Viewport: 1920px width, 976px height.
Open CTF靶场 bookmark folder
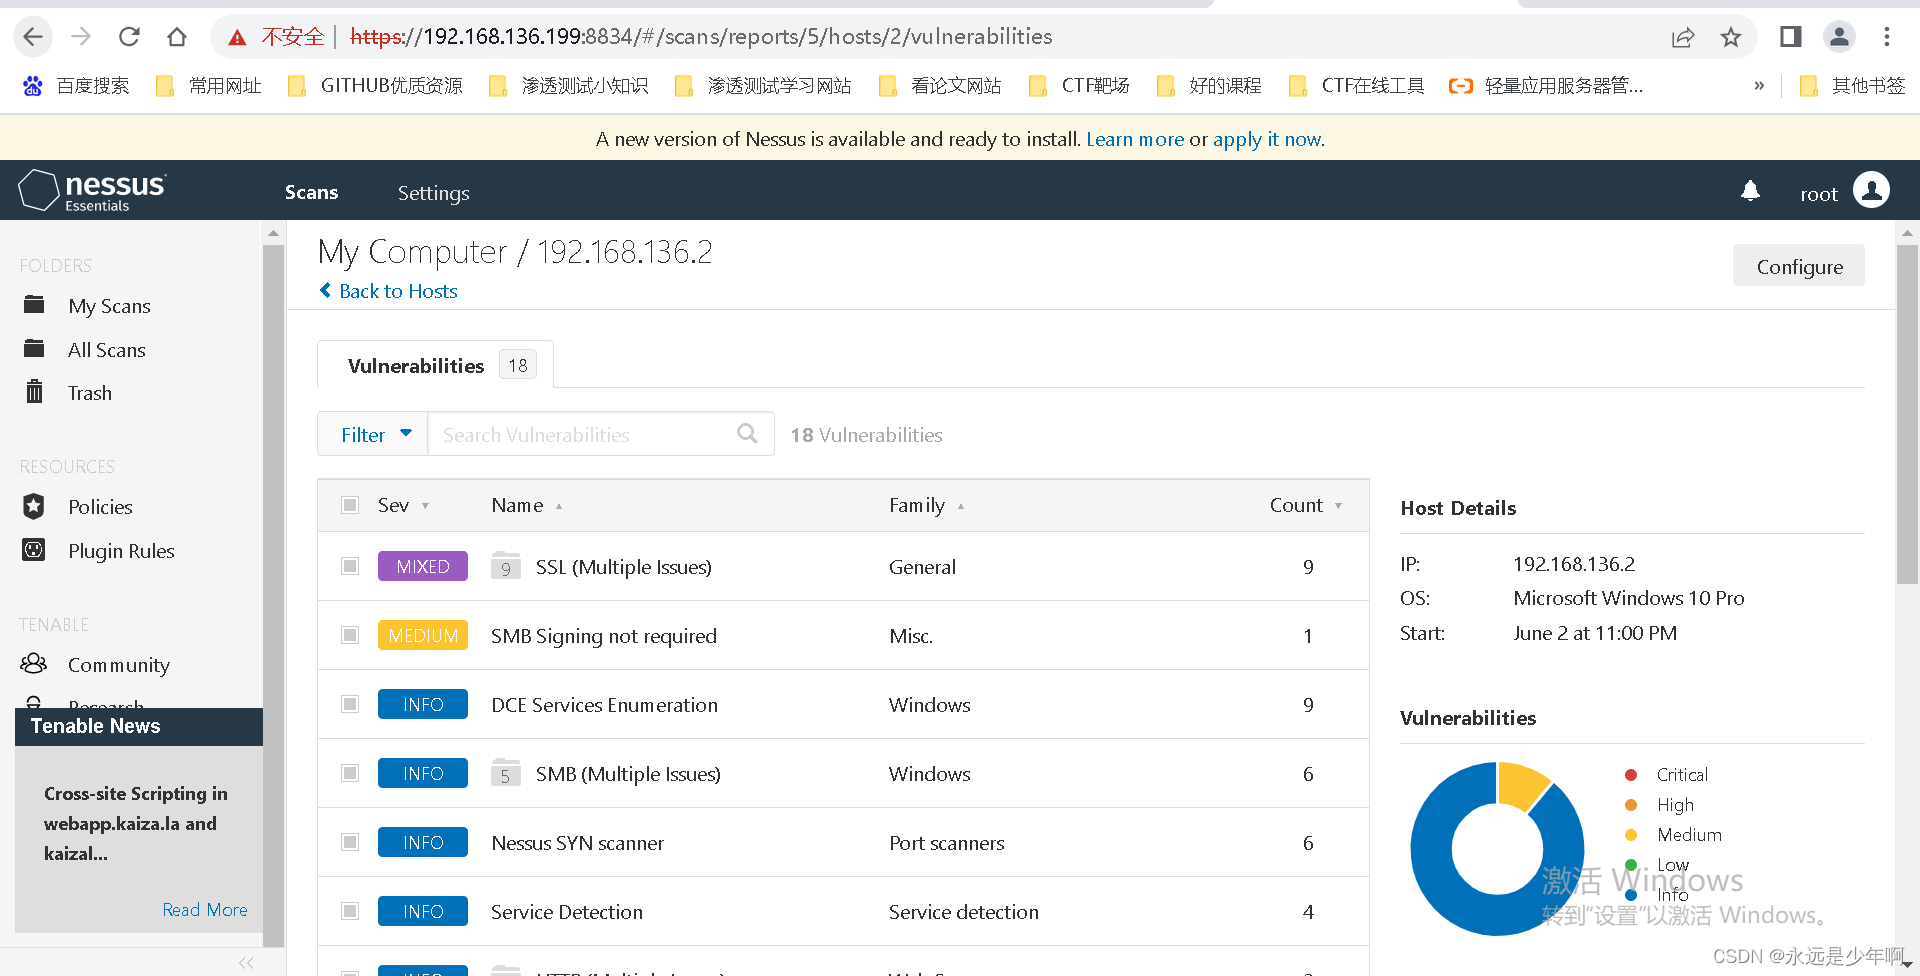[x=1080, y=86]
